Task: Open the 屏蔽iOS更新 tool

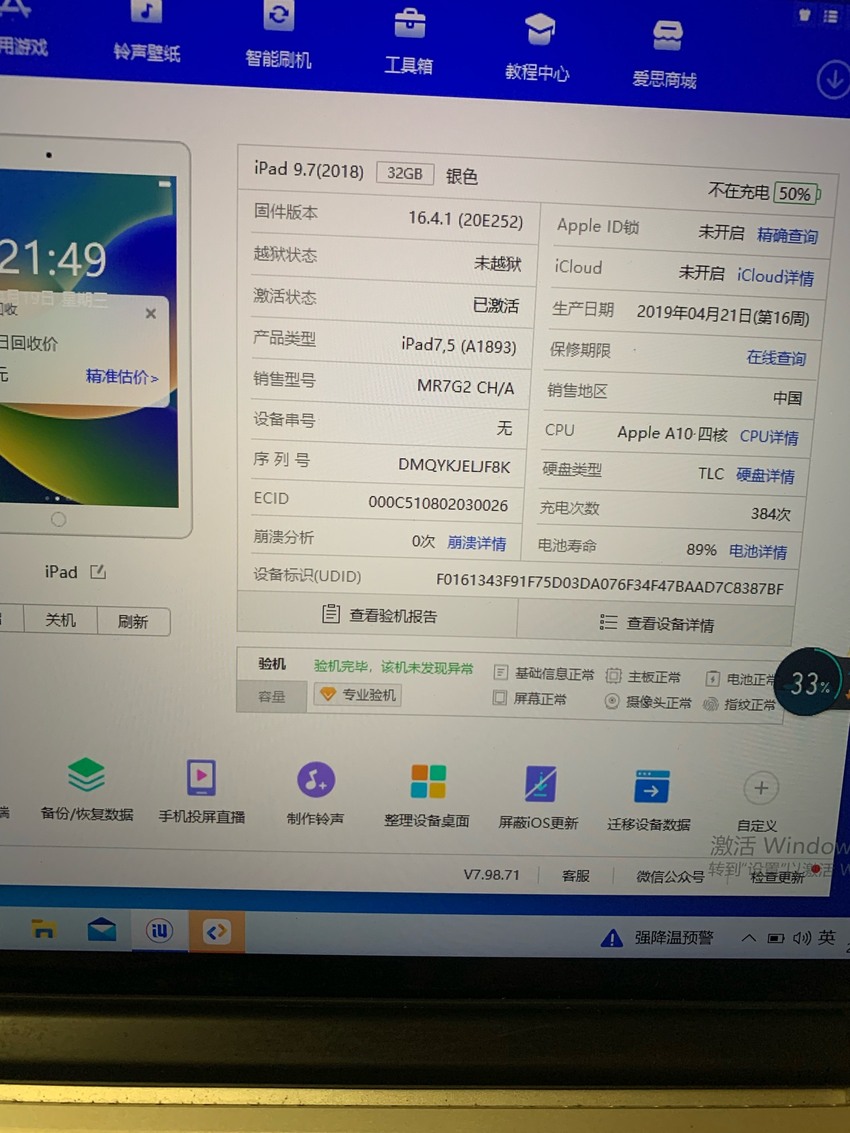Action: pos(538,798)
